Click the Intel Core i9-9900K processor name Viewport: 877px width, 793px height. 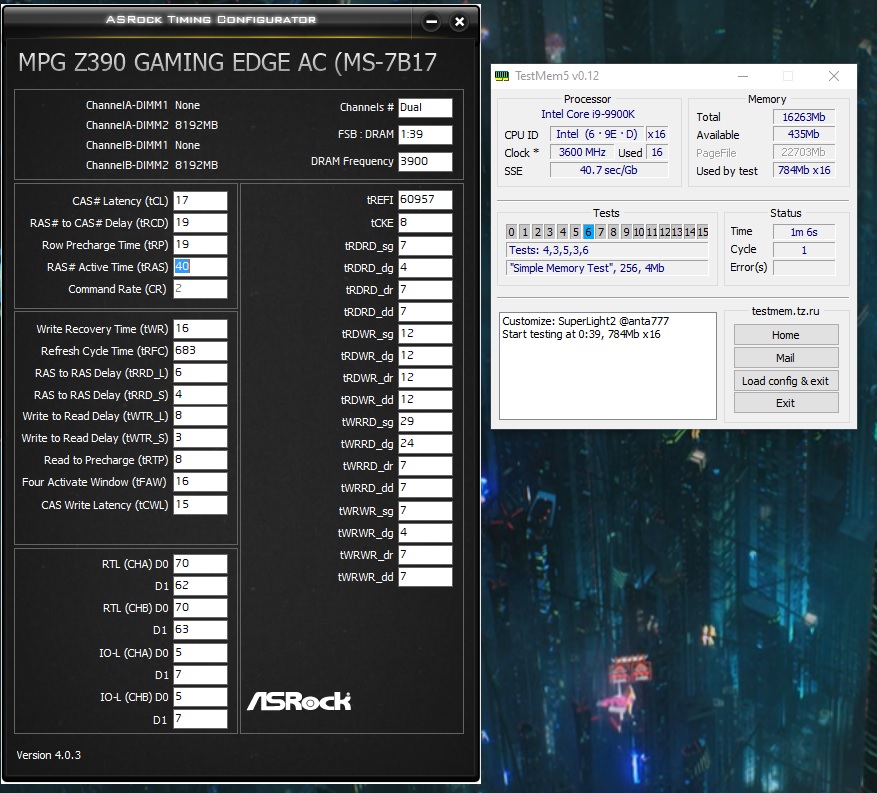[x=588, y=114]
